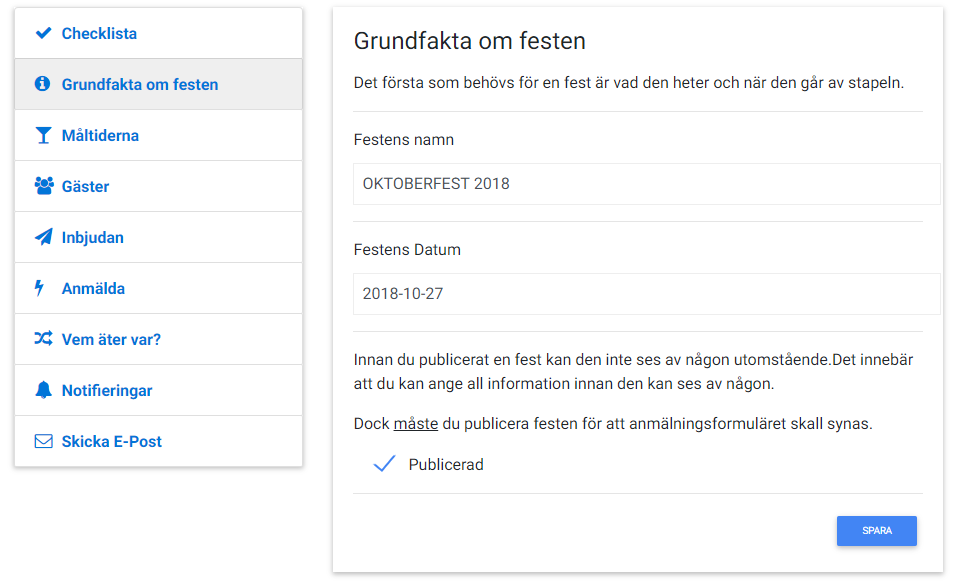
Task: Click the checkmark icon beside Checklista
Action: pyautogui.click(x=43, y=33)
